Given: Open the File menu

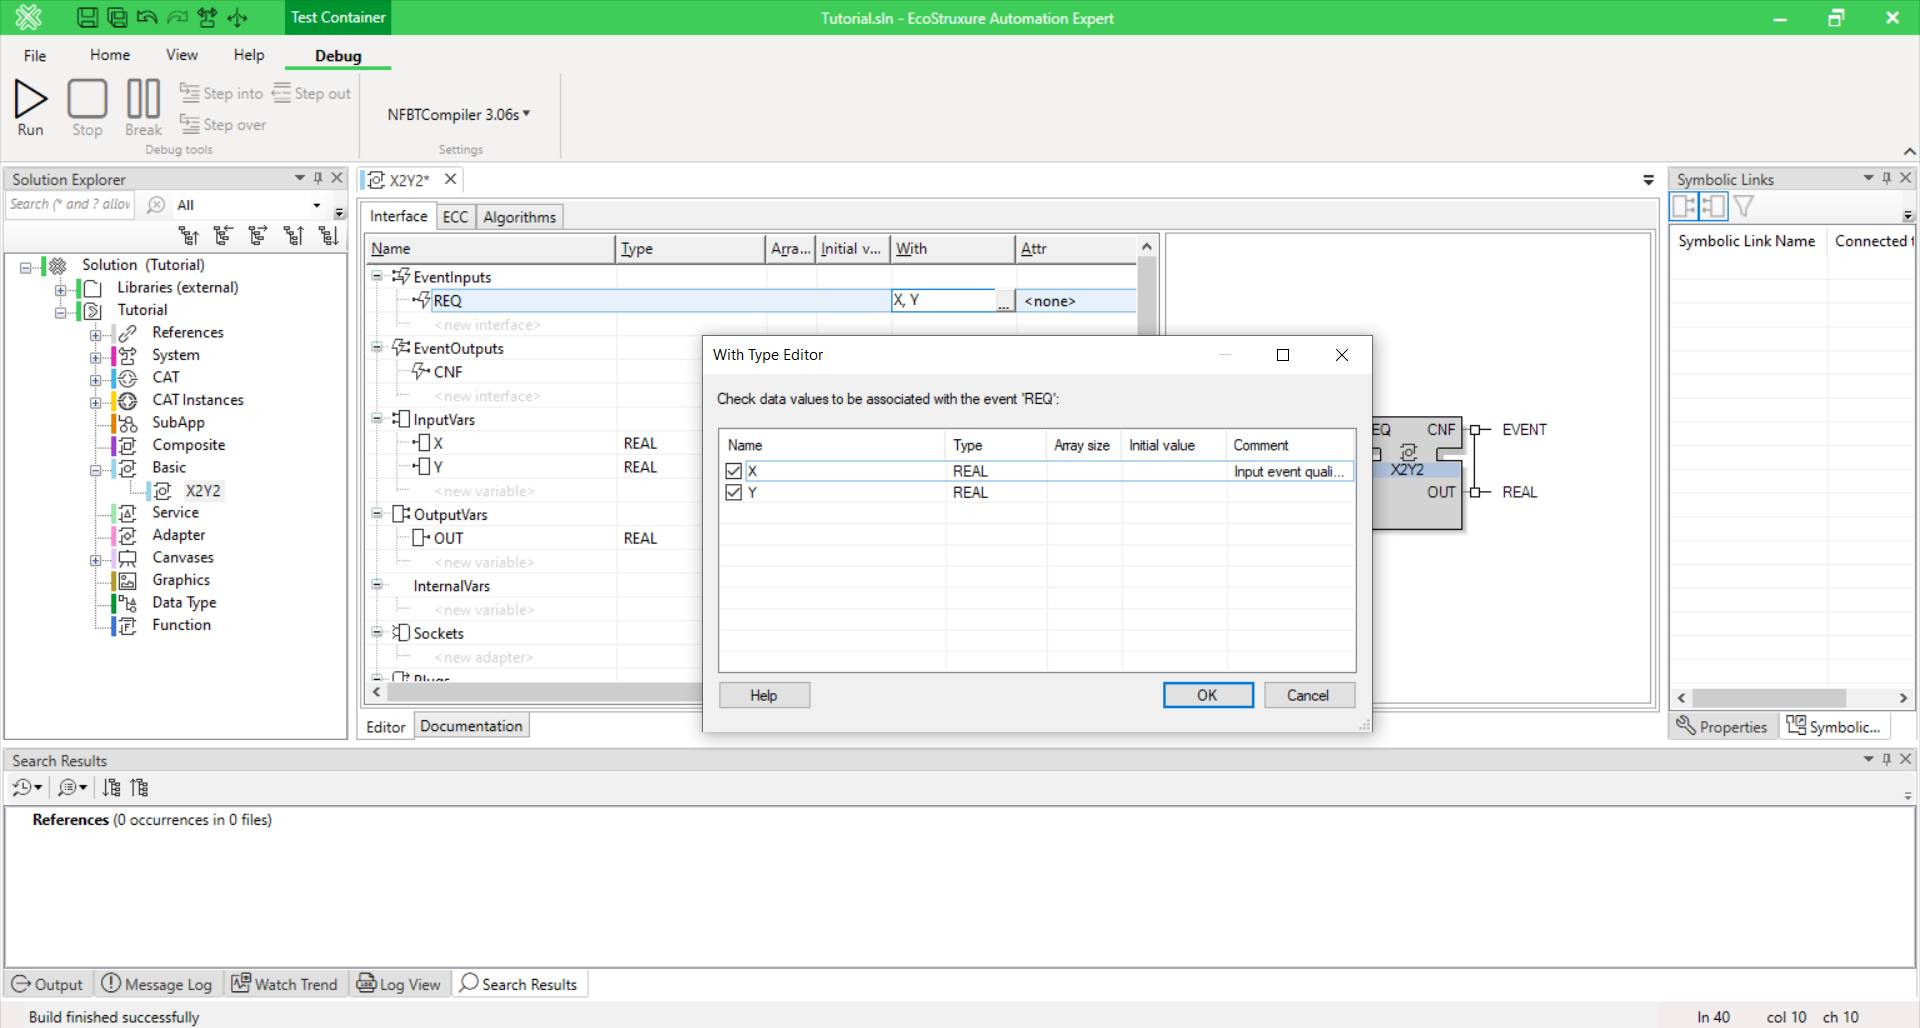Looking at the screenshot, I should (x=35, y=55).
